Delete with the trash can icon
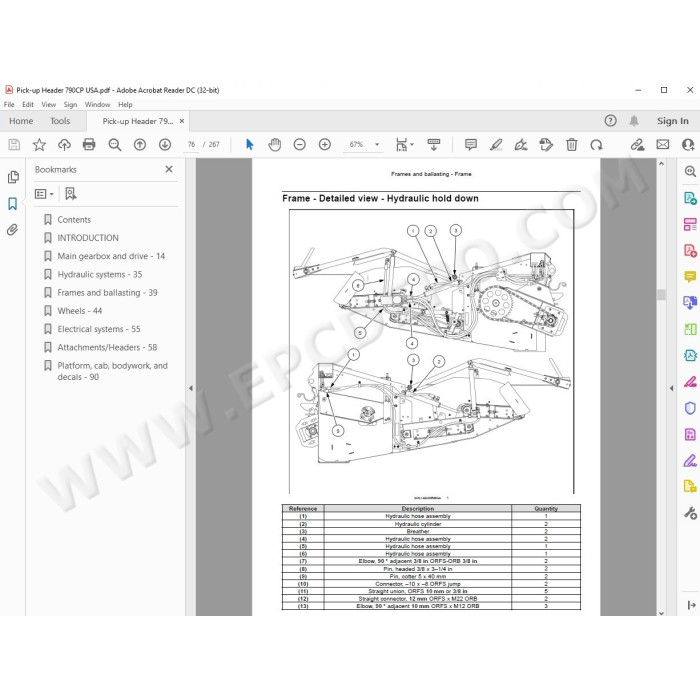700x700 pixels. [x=571, y=145]
